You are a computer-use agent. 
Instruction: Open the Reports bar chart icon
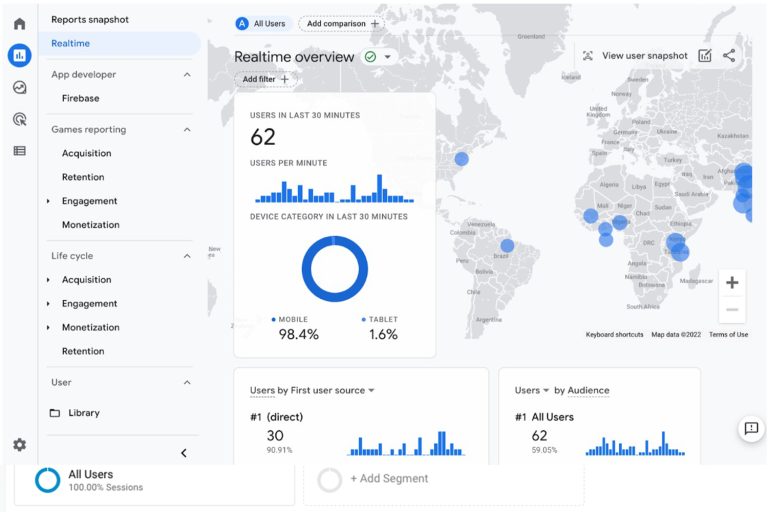tap(19, 56)
